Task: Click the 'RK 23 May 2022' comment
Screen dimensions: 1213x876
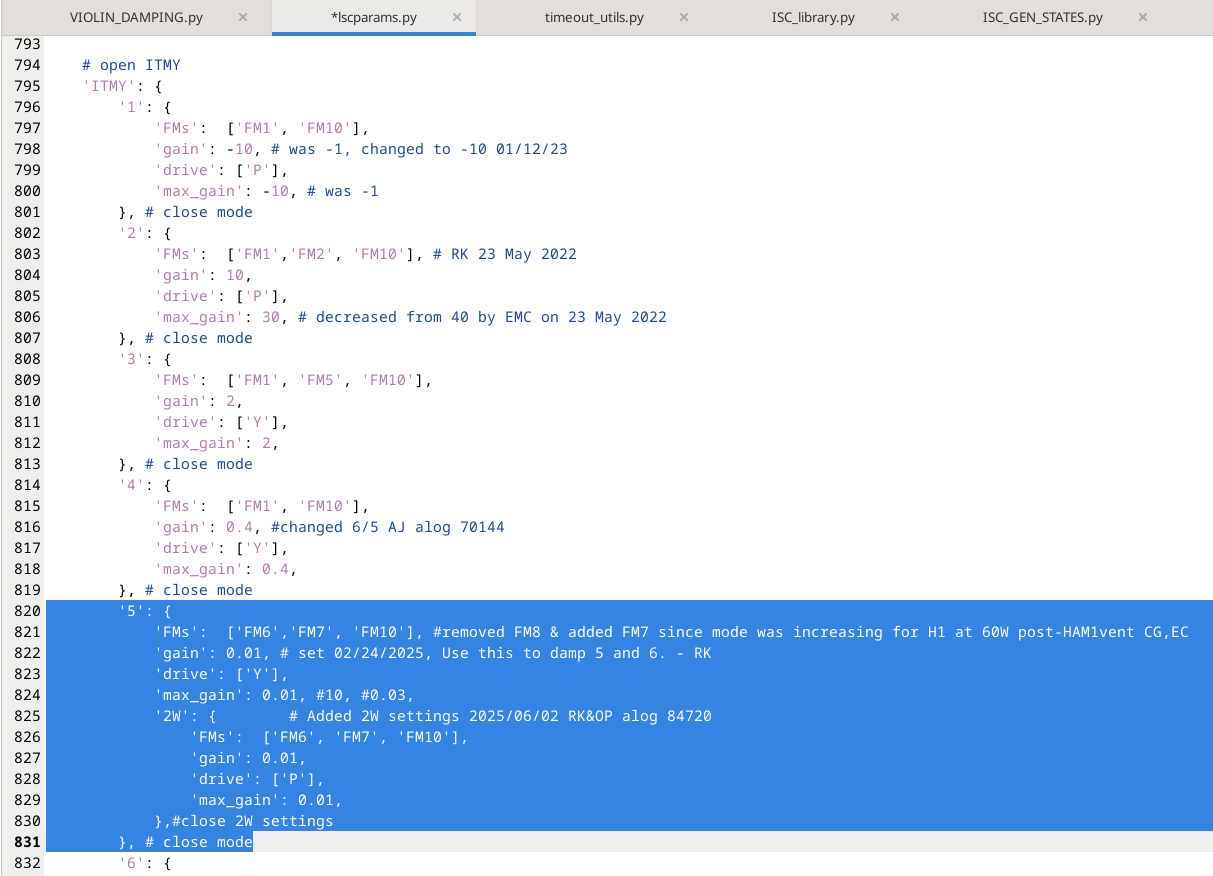Action: click(505, 254)
